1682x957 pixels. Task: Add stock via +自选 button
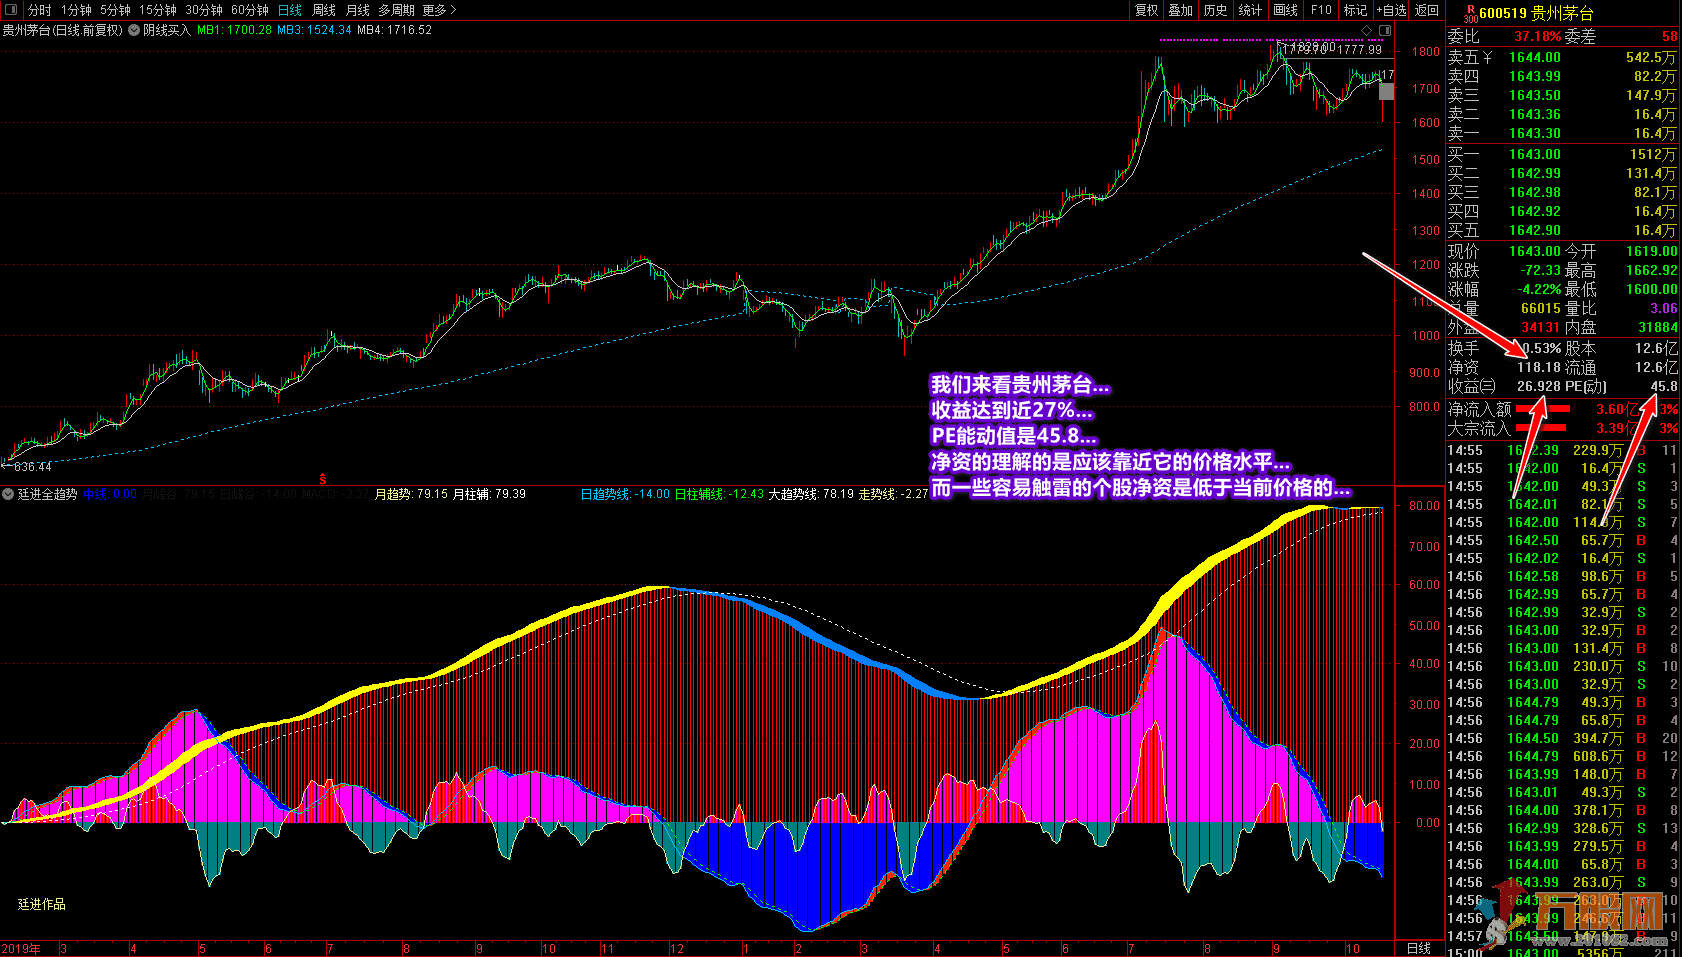pos(1391,10)
